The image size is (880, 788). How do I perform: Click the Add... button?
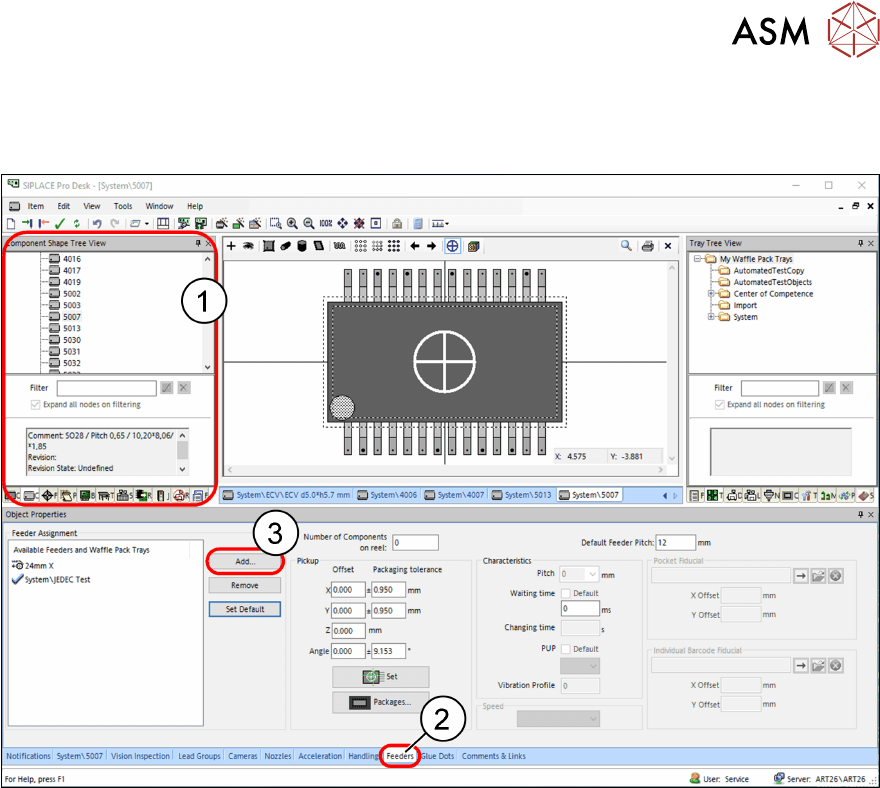tap(245, 561)
